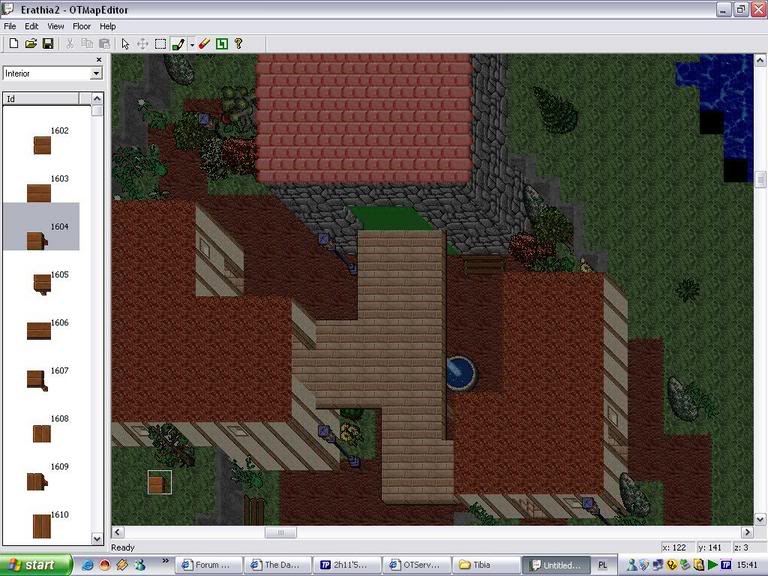The width and height of the screenshot is (768, 576).
Task: Click the map vertical scrollbar thumb
Action: [760, 180]
